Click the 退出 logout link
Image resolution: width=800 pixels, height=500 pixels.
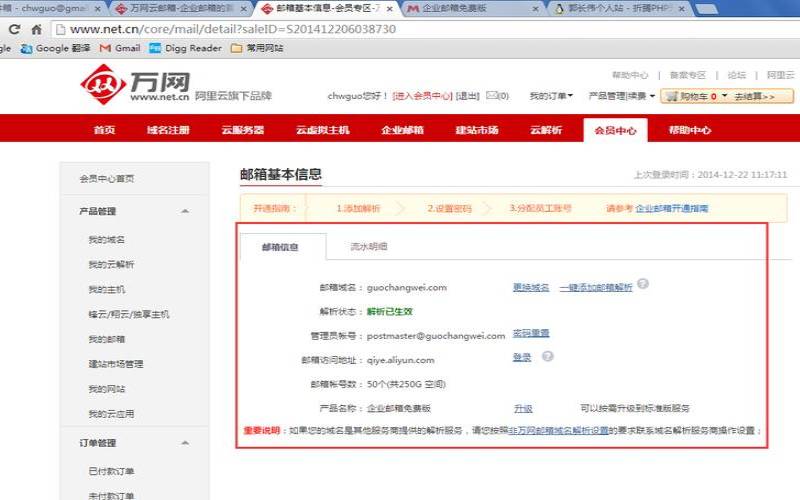point(467,95)
